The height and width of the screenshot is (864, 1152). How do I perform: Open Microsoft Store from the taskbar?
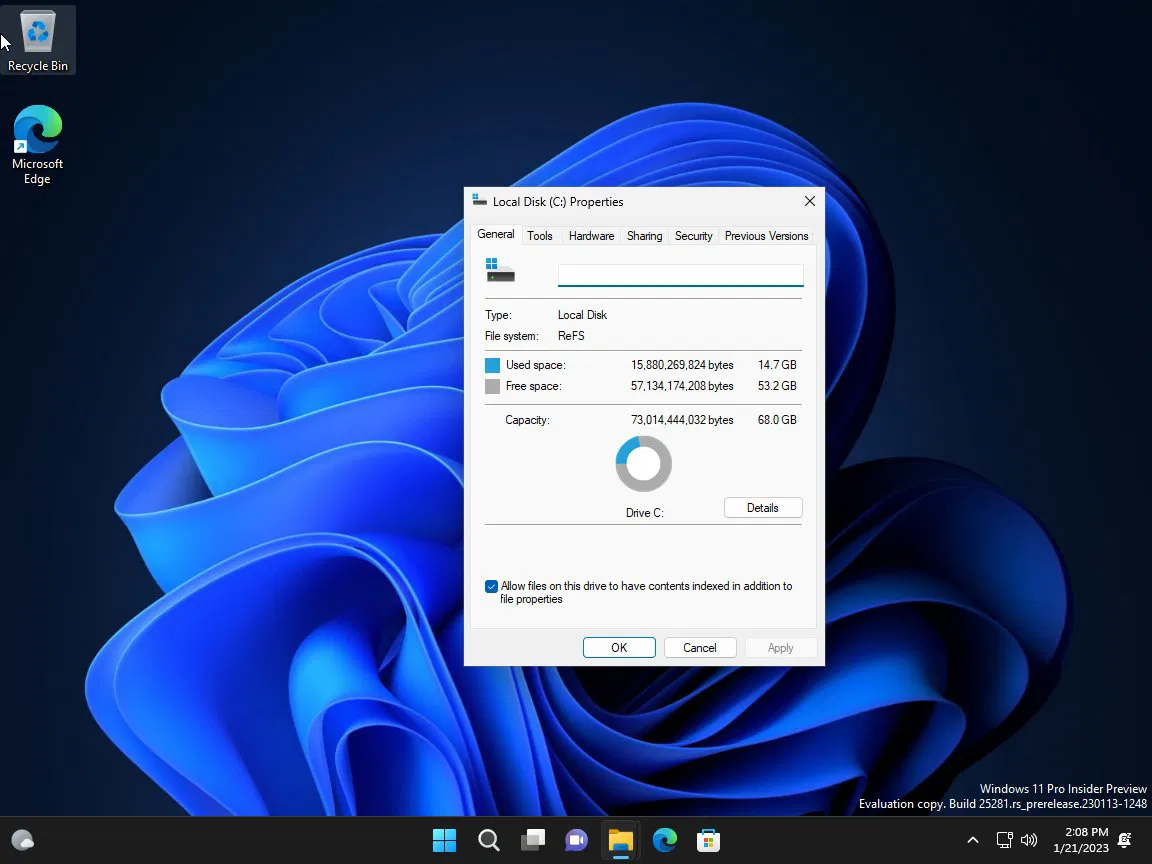click(x=708, y=840)
